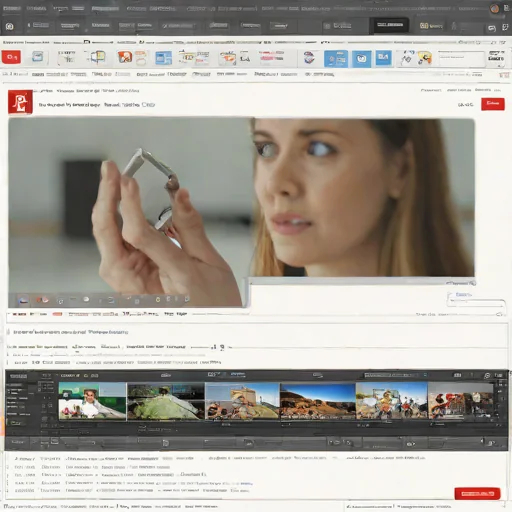The image size is (512, 512).
Task: Click the yellow-icon item in the dark toolbar
Action: (431, 26)
